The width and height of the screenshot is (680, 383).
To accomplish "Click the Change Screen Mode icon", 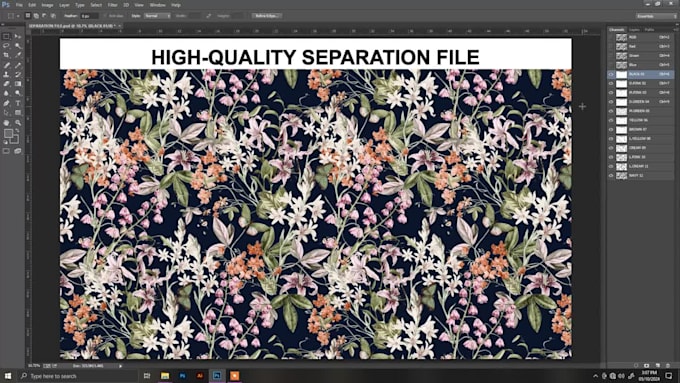I will coord(18,151).
